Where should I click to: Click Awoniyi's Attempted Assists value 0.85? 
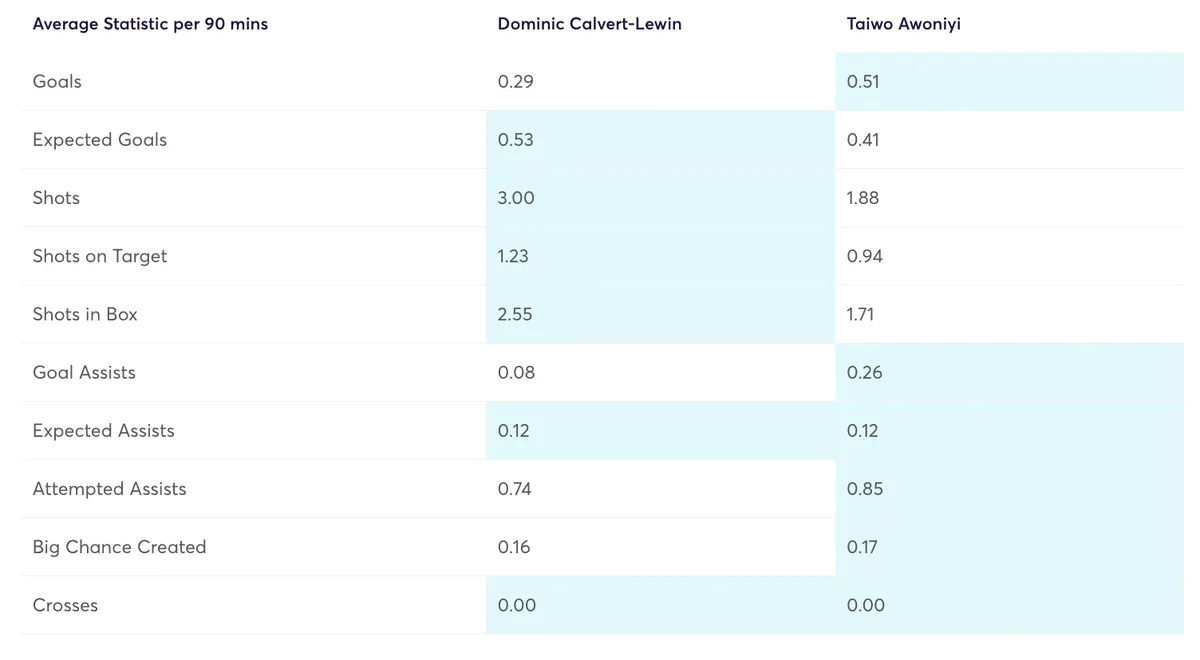click(x=865, y=489)
